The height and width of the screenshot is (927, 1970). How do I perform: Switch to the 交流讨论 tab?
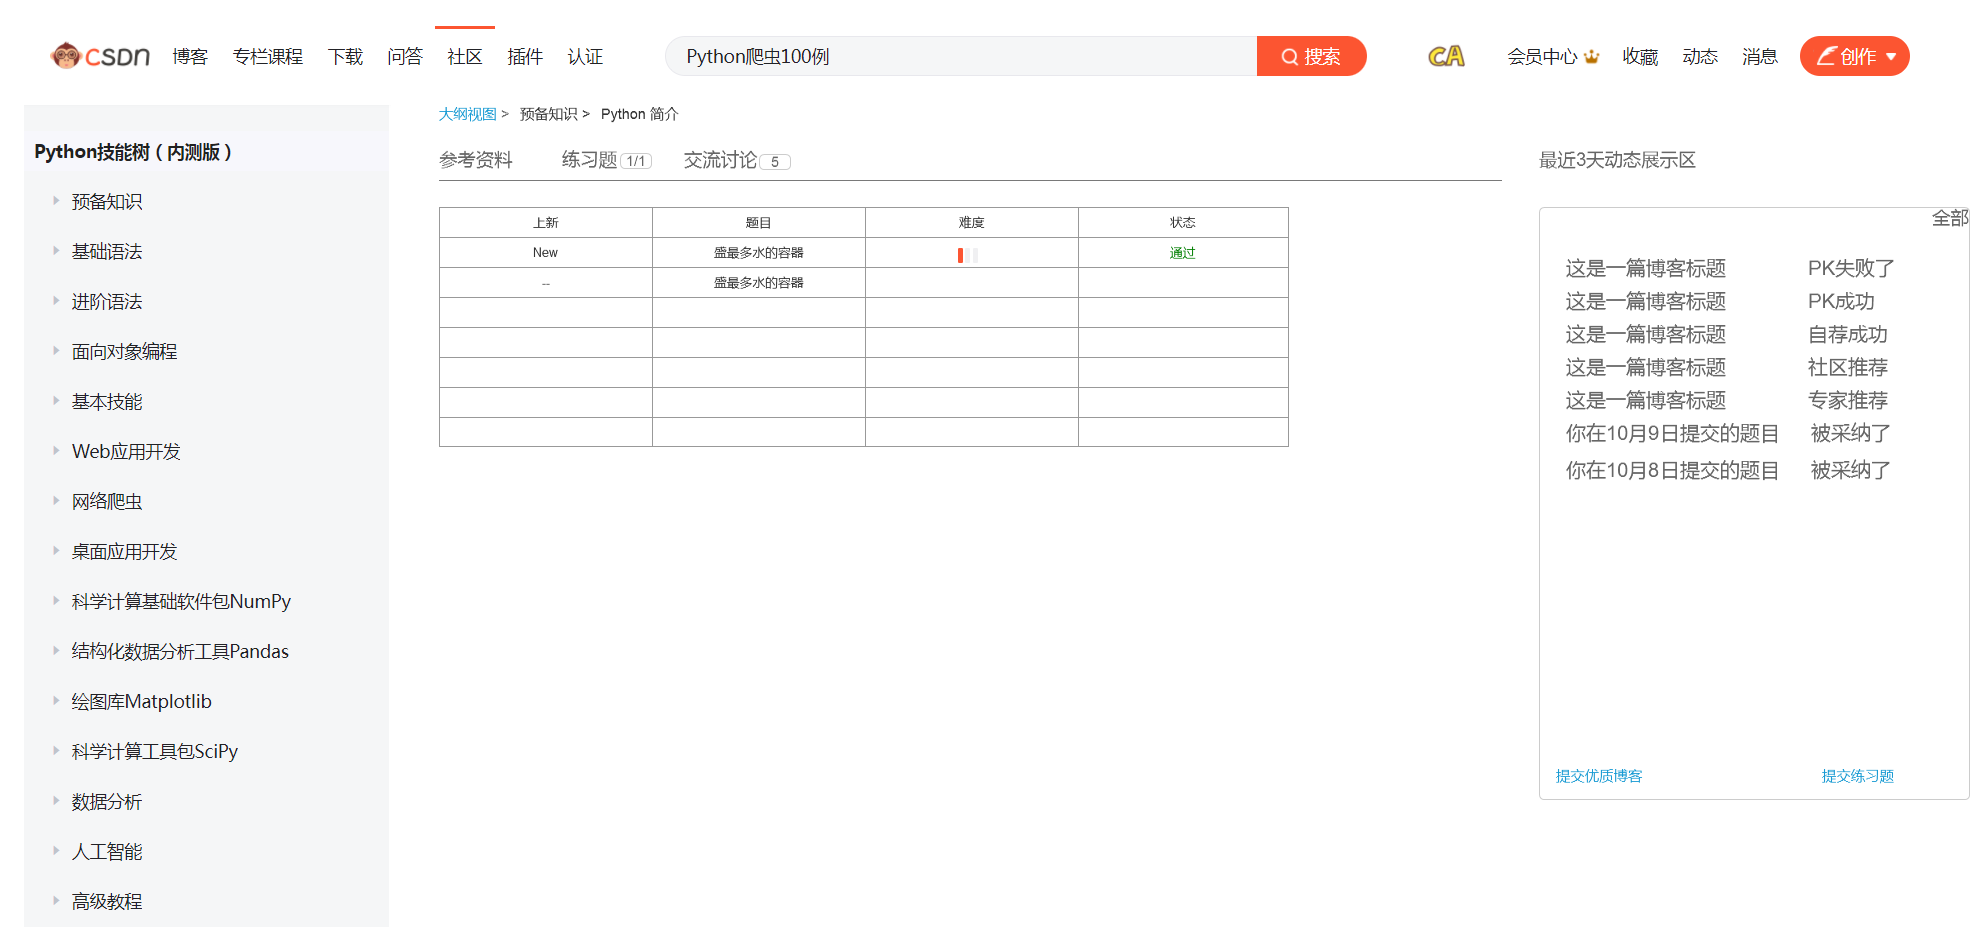pos(737,160)
